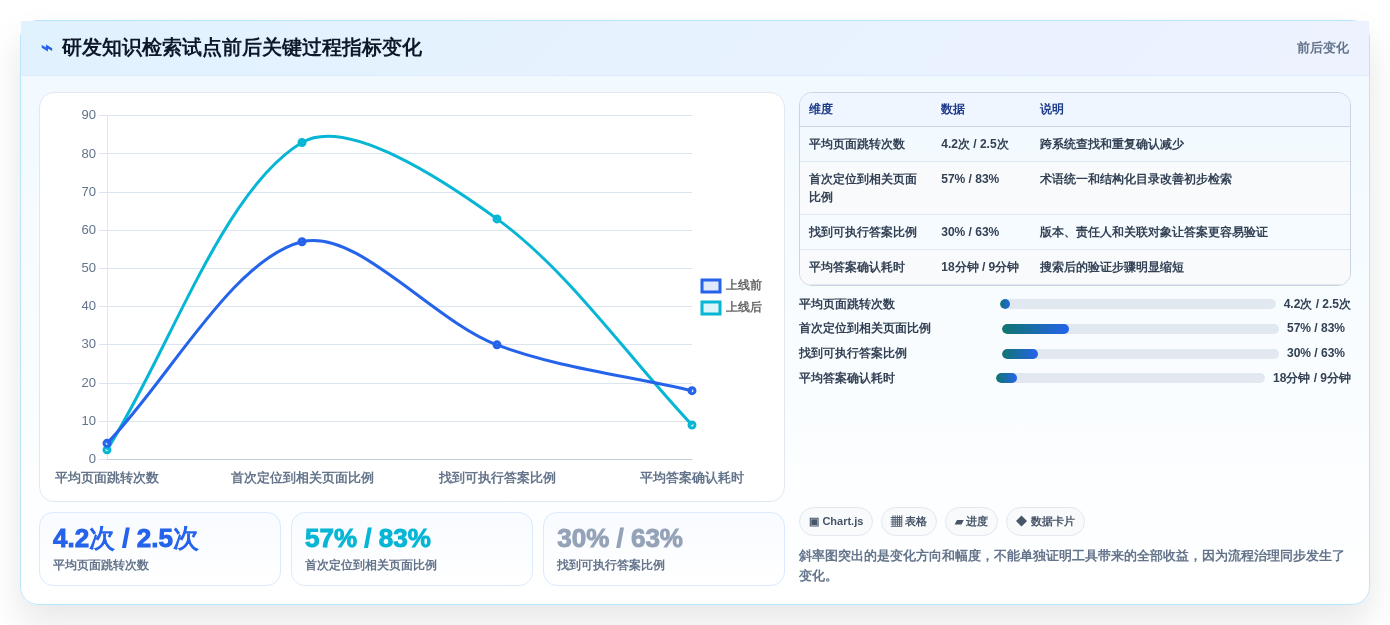The image size is (1390, 625).
Task: Select the Chart.js tag chip
Action: (836, 521)
